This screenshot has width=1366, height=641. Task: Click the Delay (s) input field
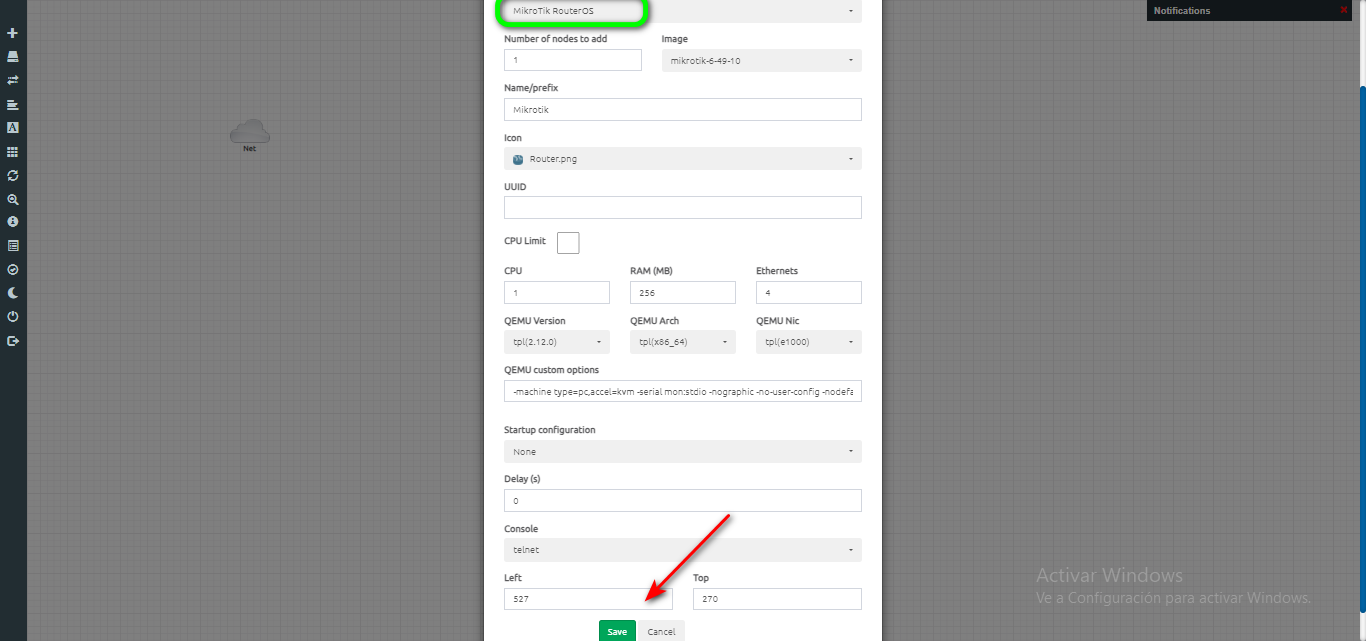click(x=683, y=500)
